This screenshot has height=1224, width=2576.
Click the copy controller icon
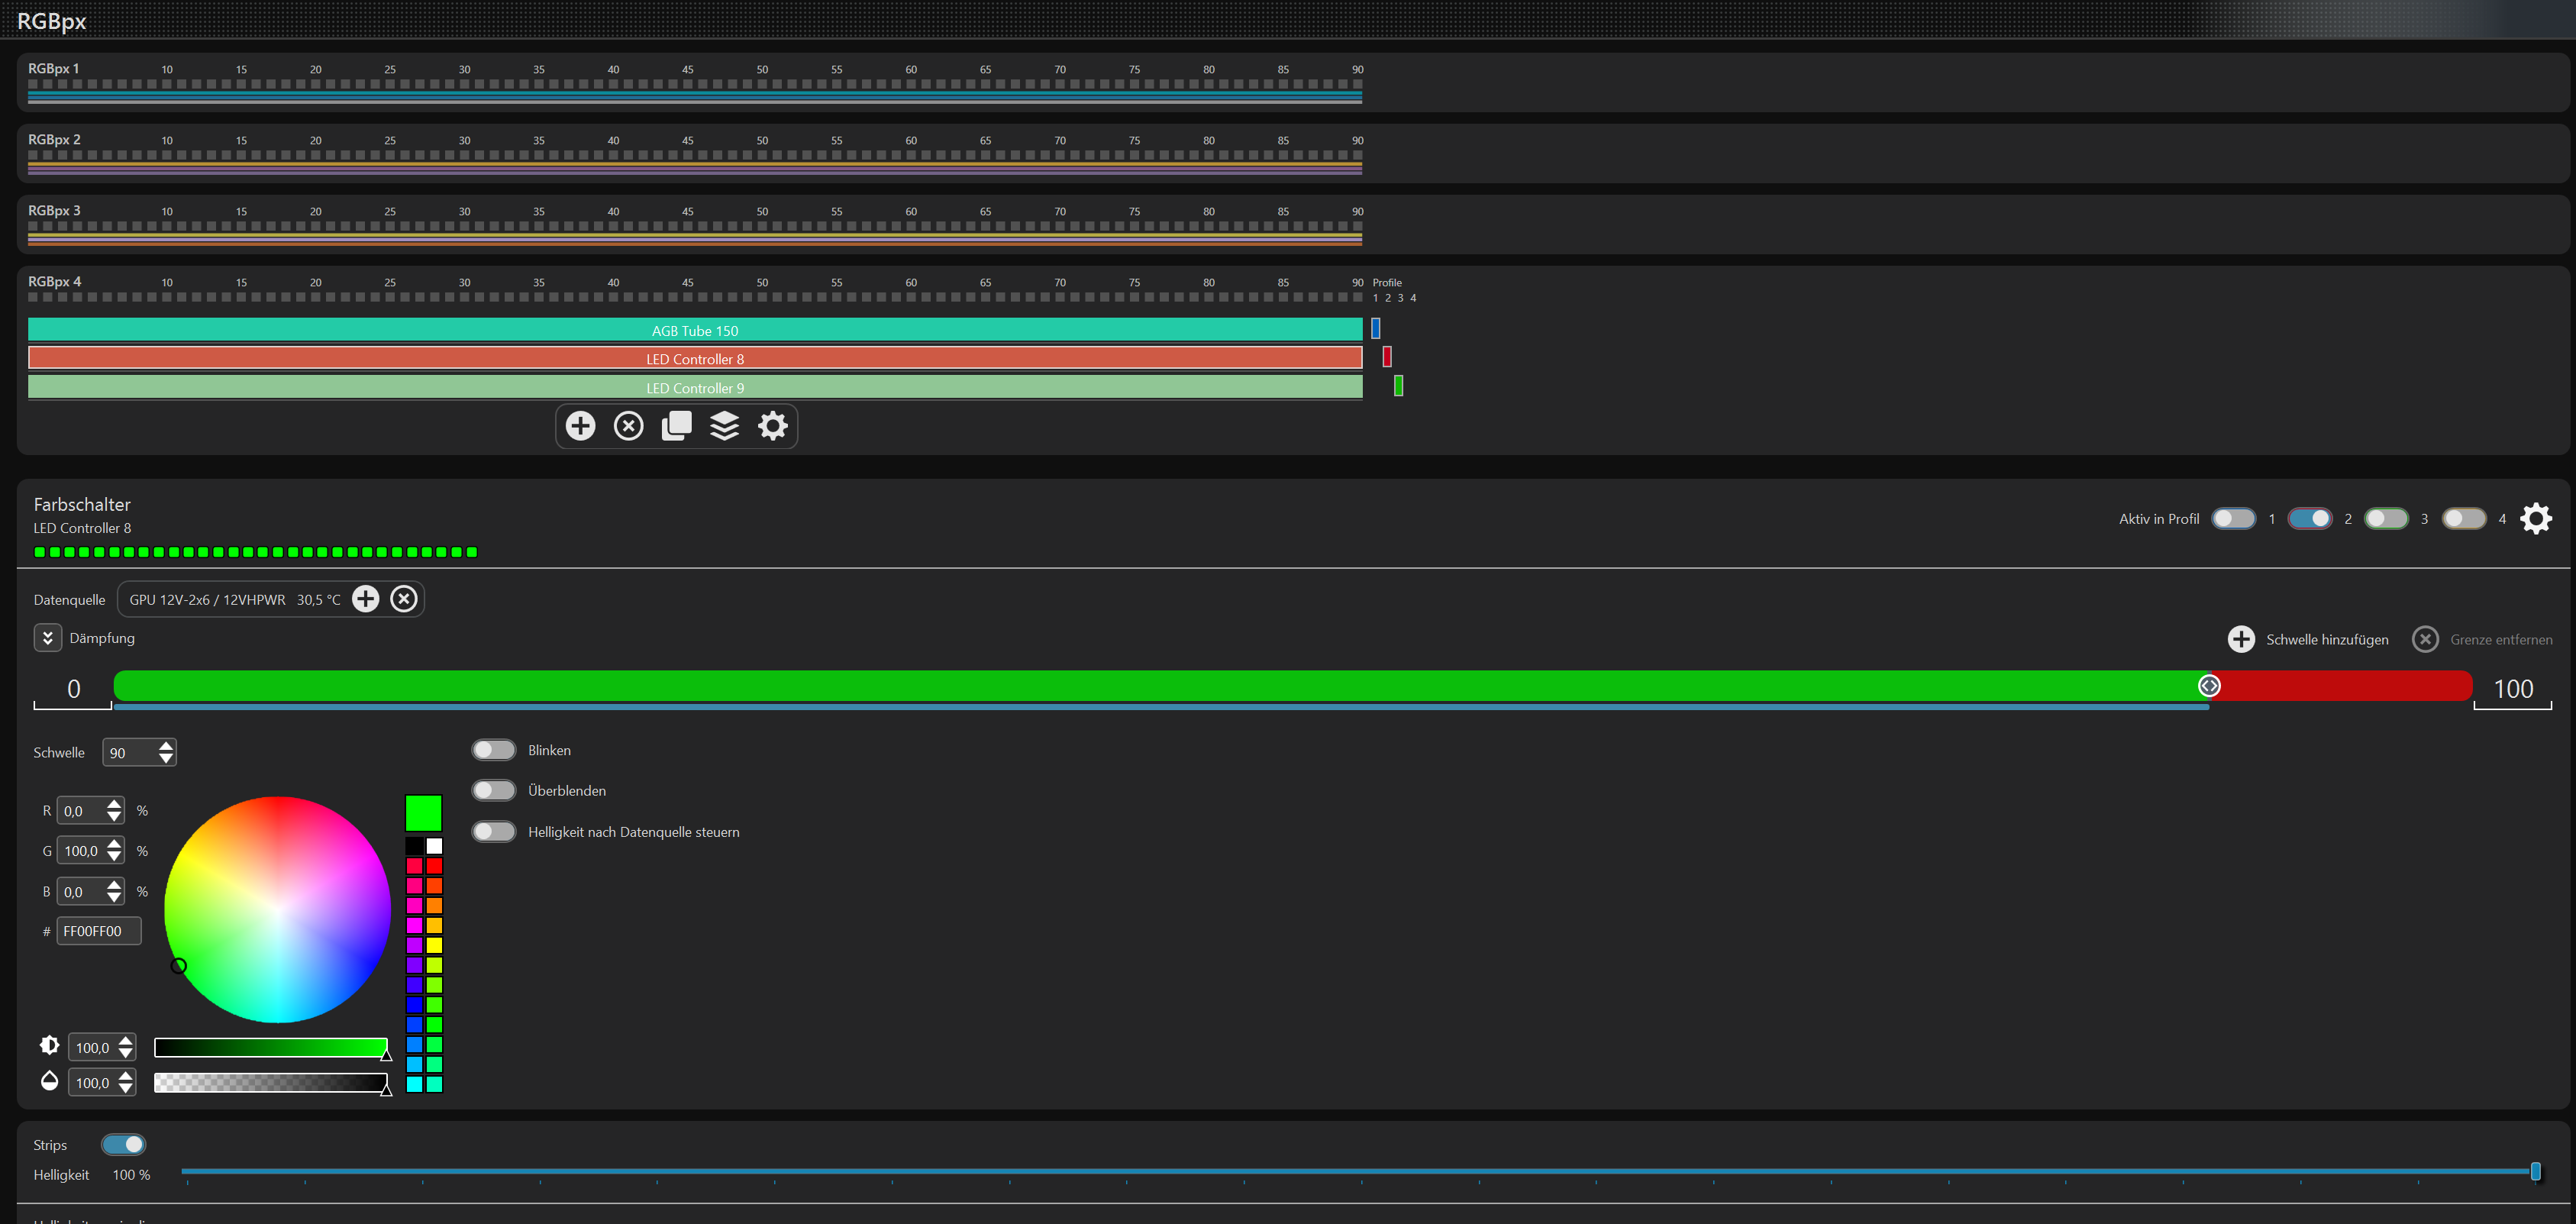pyautogui.click(x=677, y=426)
